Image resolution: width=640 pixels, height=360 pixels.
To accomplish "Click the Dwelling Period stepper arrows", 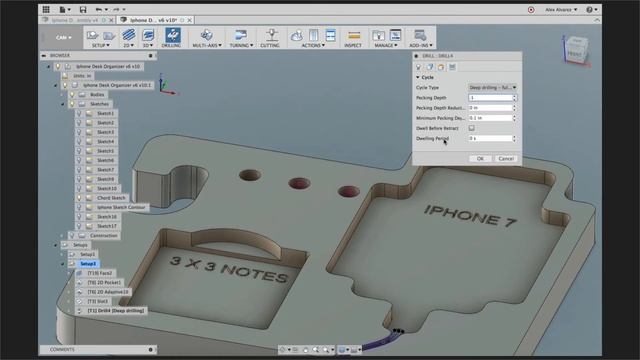I will click(514, 138).
